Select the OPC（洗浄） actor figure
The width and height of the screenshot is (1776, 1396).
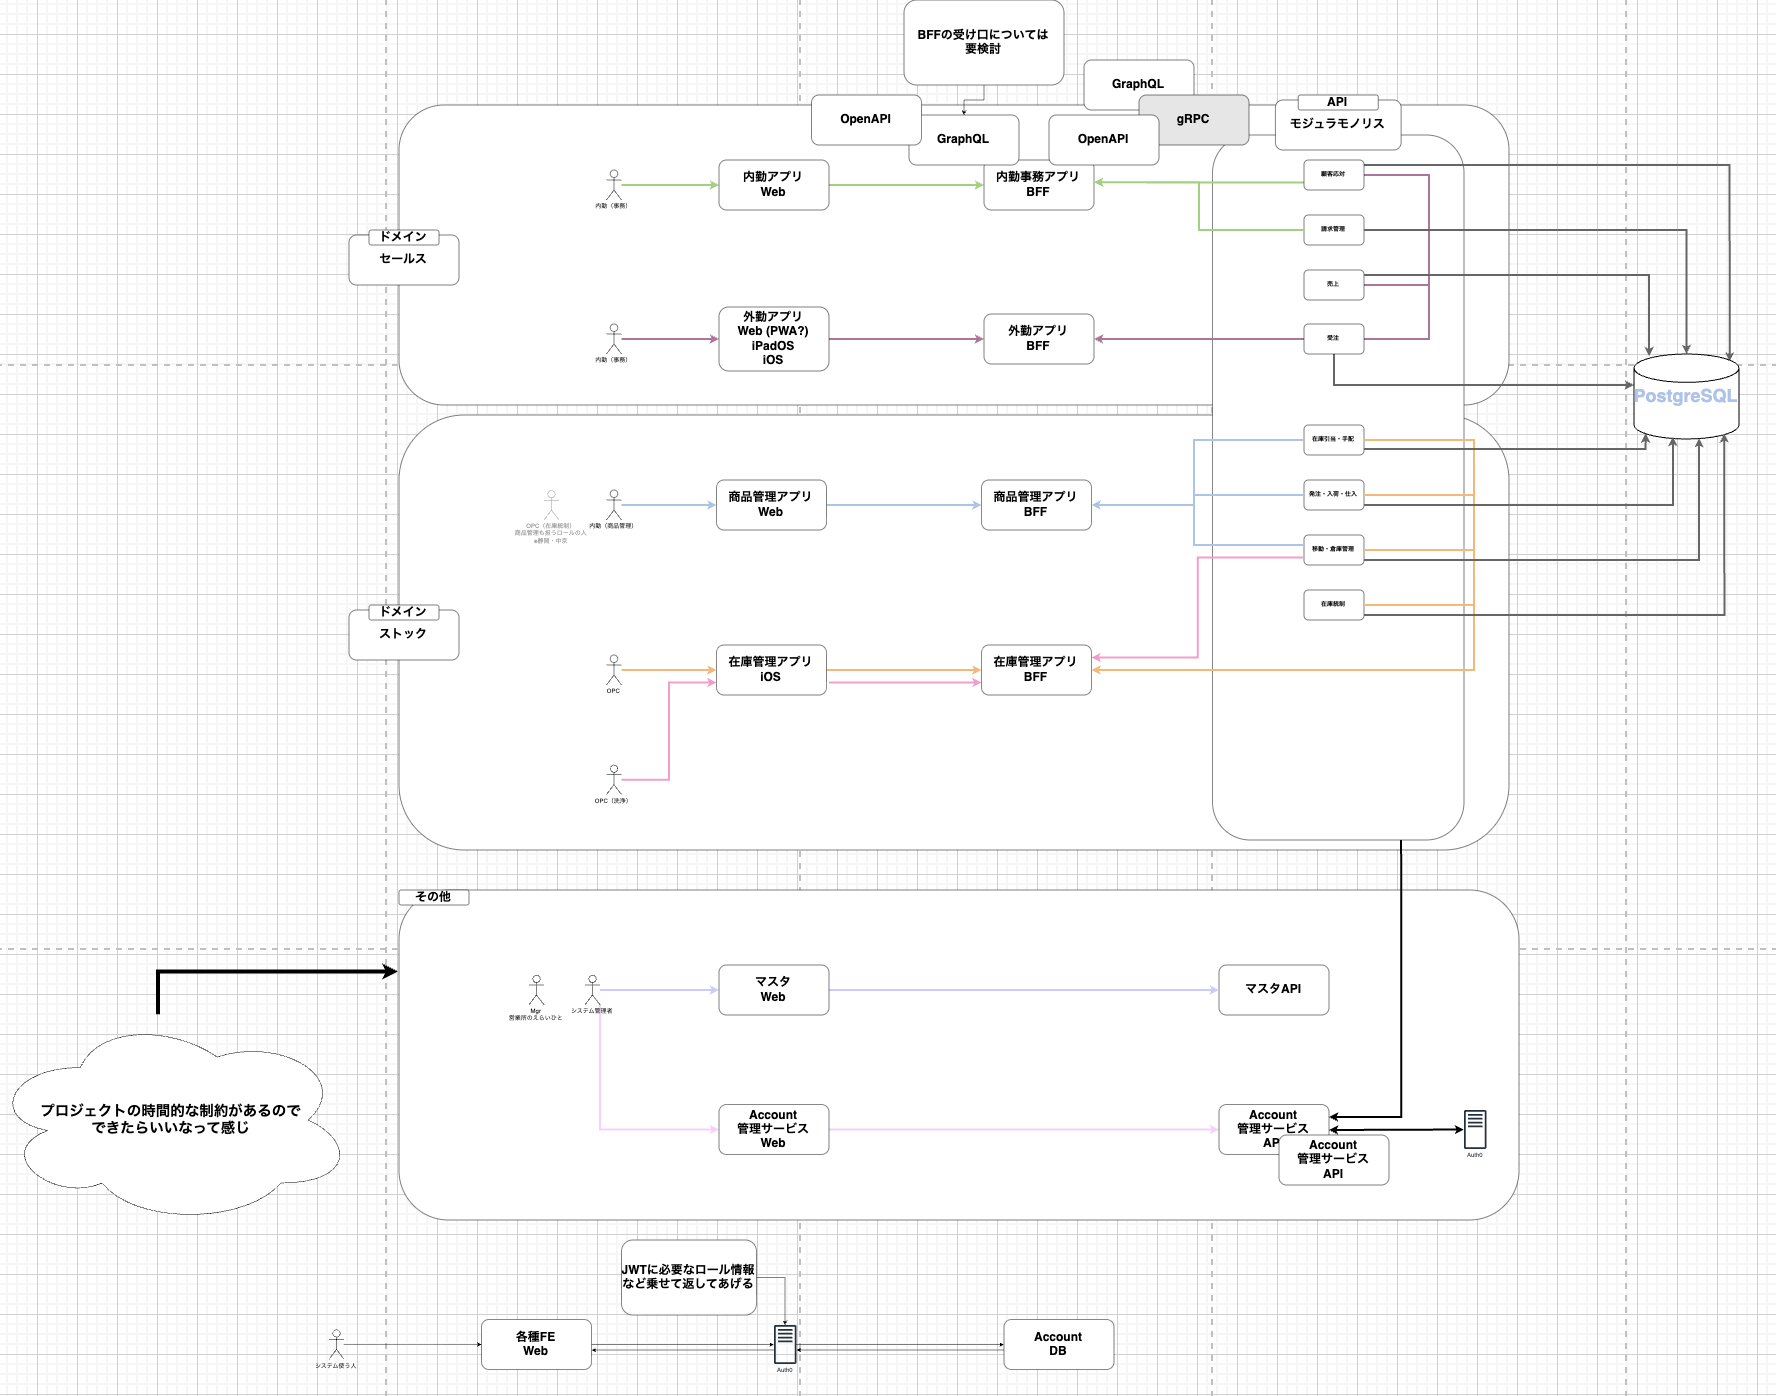click(x=614, y=779)
